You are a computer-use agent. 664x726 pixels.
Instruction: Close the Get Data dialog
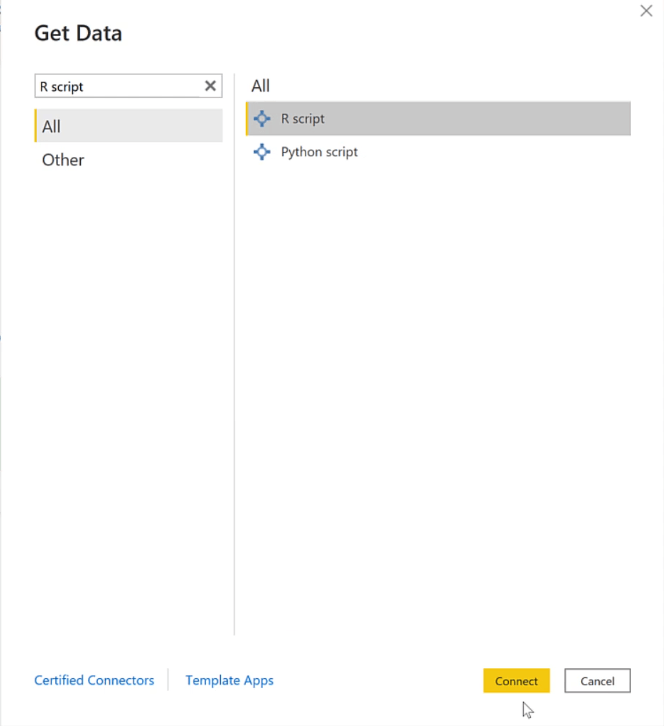click(646, 11)
